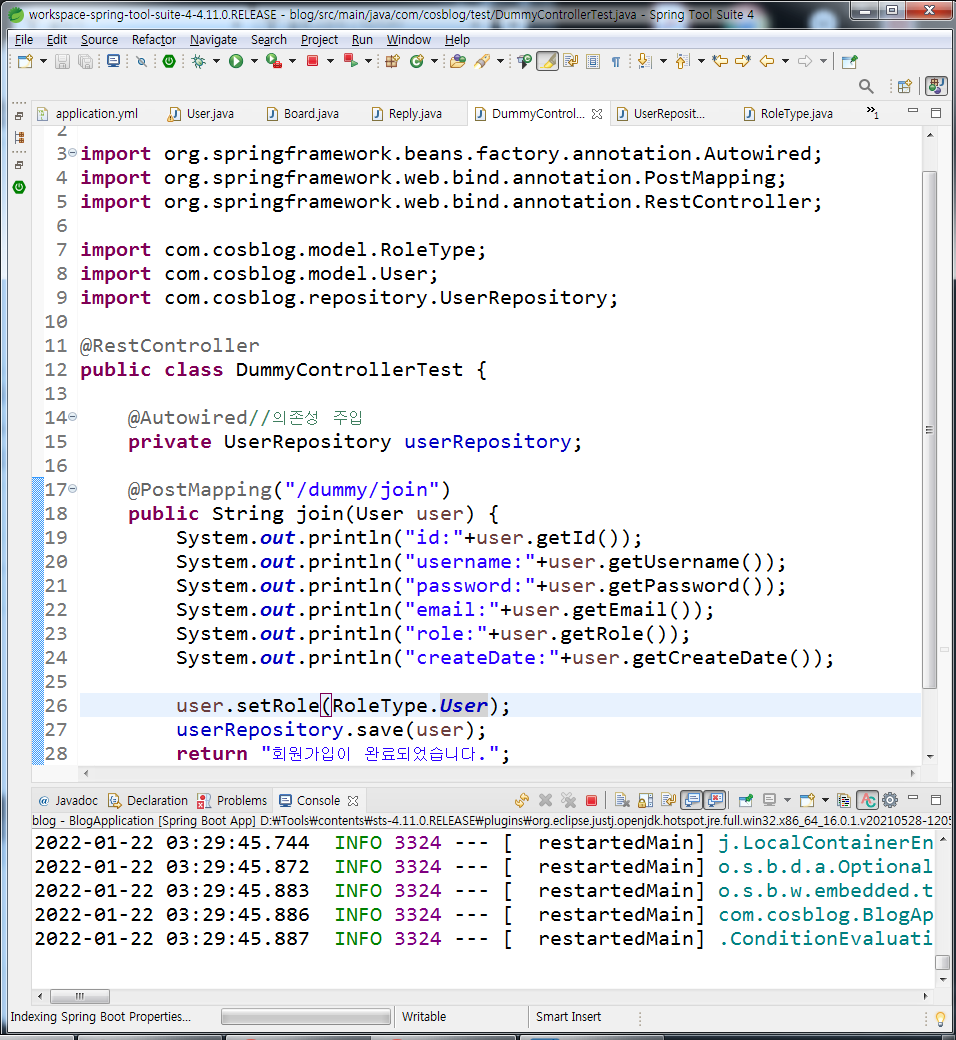Toggle Show Whitespace Characters pilcrow icon
The image size is (956, 1040).
pos(616,62)
